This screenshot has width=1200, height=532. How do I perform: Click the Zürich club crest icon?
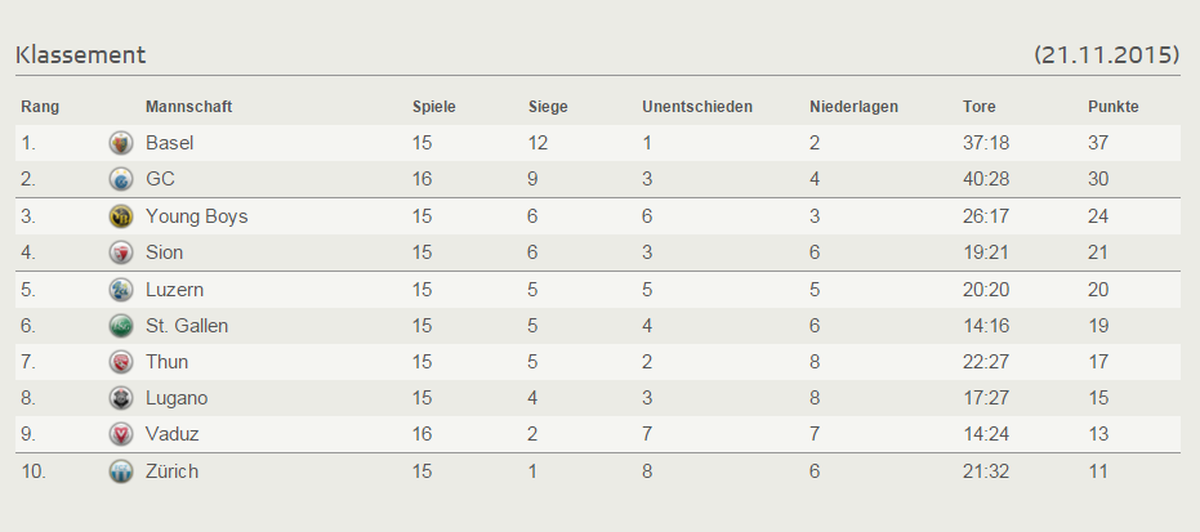[121, 471]
